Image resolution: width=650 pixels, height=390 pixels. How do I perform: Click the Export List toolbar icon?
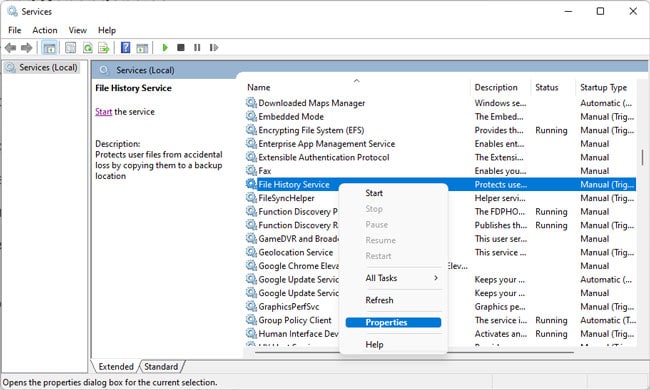coord(104,48)
